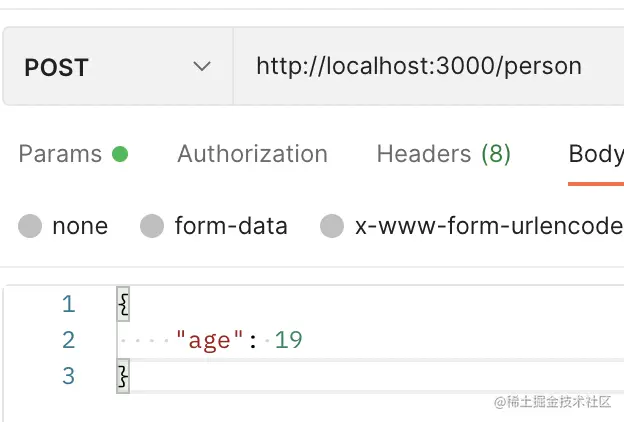
Task: Click line number 1 in editor gutter
Action: click(x=68, y=304)
